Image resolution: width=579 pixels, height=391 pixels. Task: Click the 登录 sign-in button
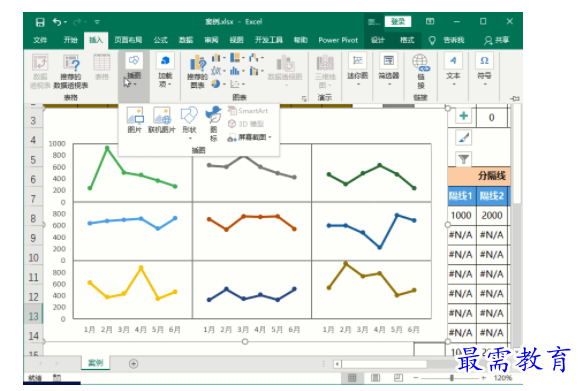(x=398, y=22)
